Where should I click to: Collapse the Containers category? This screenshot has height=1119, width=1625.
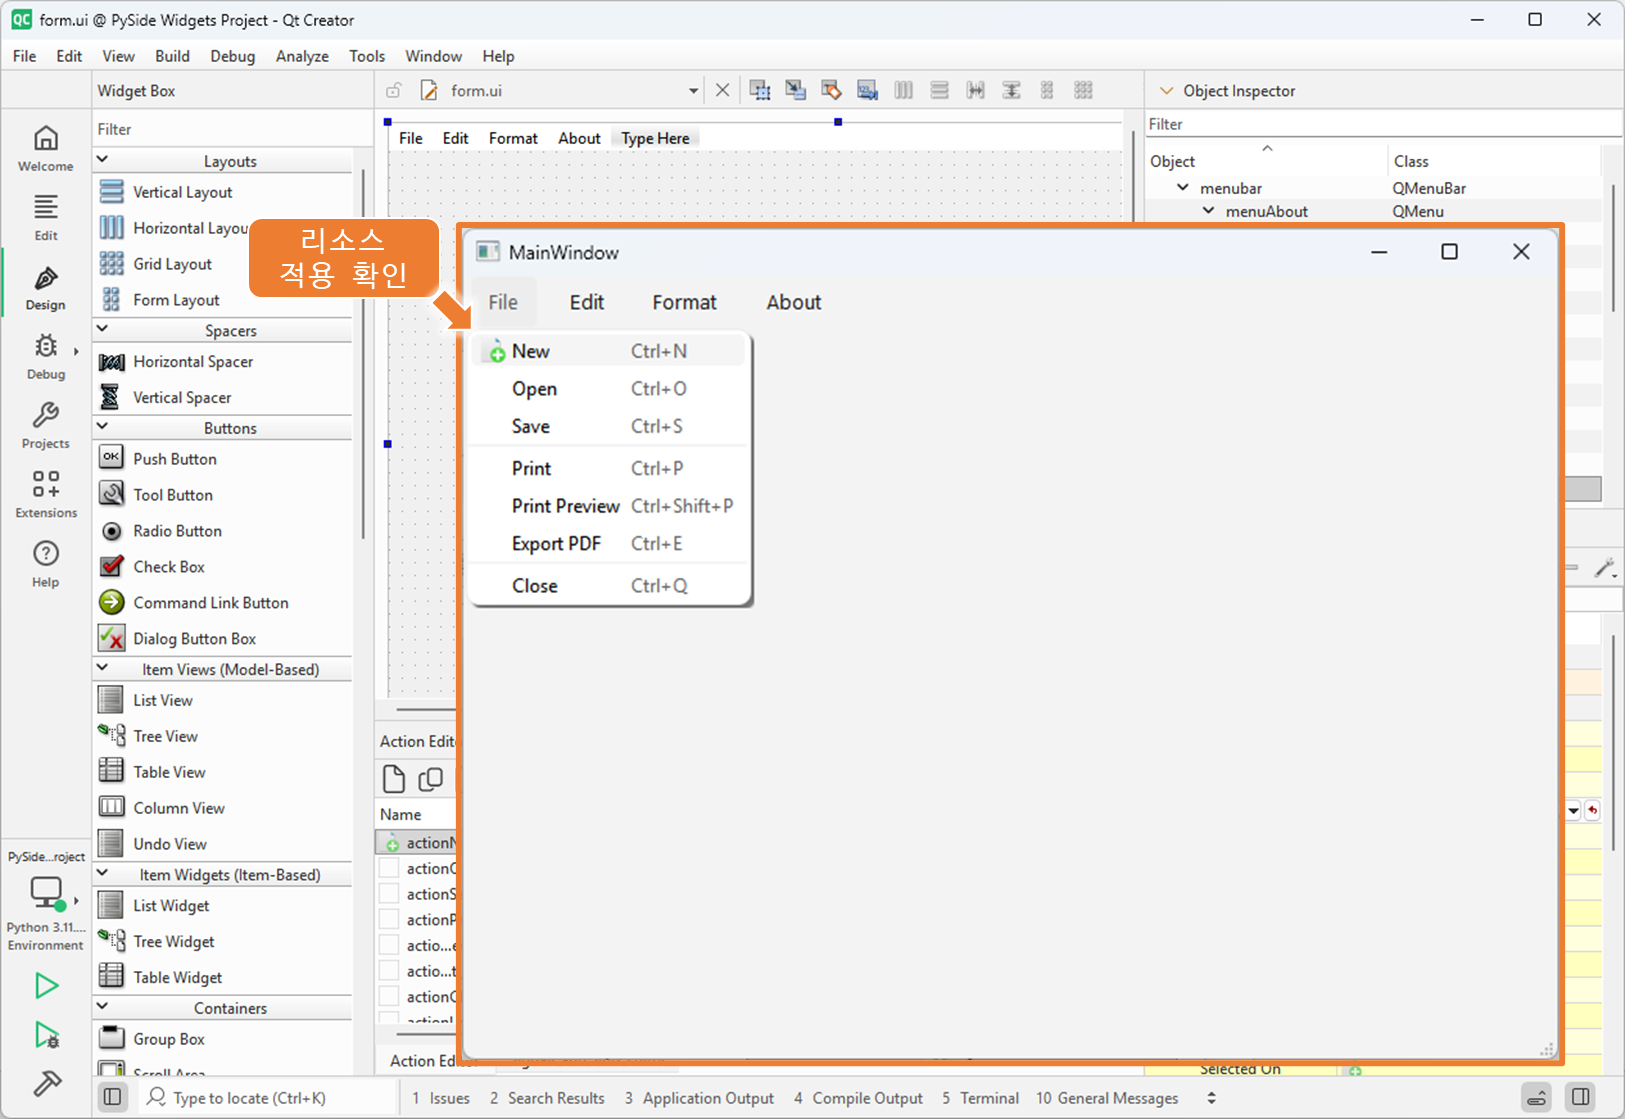click(102, 1007)
